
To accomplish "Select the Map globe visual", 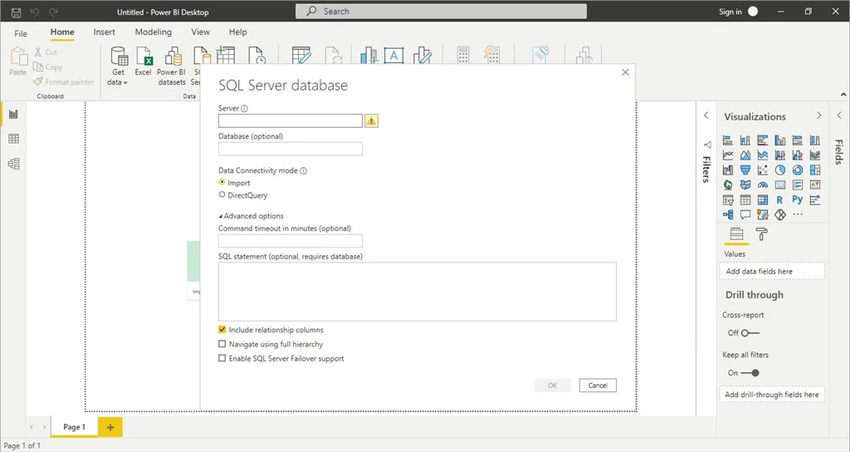I will [x=728, y=185].
